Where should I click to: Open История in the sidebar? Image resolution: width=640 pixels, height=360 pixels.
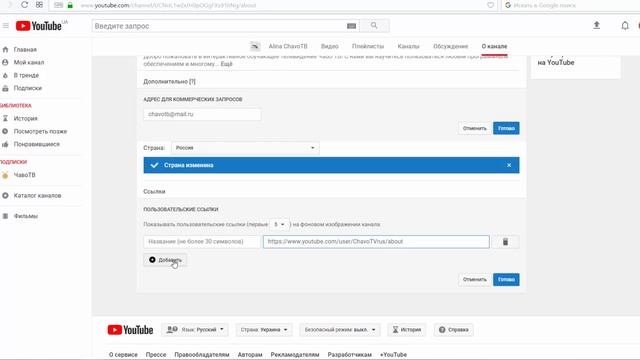click(25, 118)
